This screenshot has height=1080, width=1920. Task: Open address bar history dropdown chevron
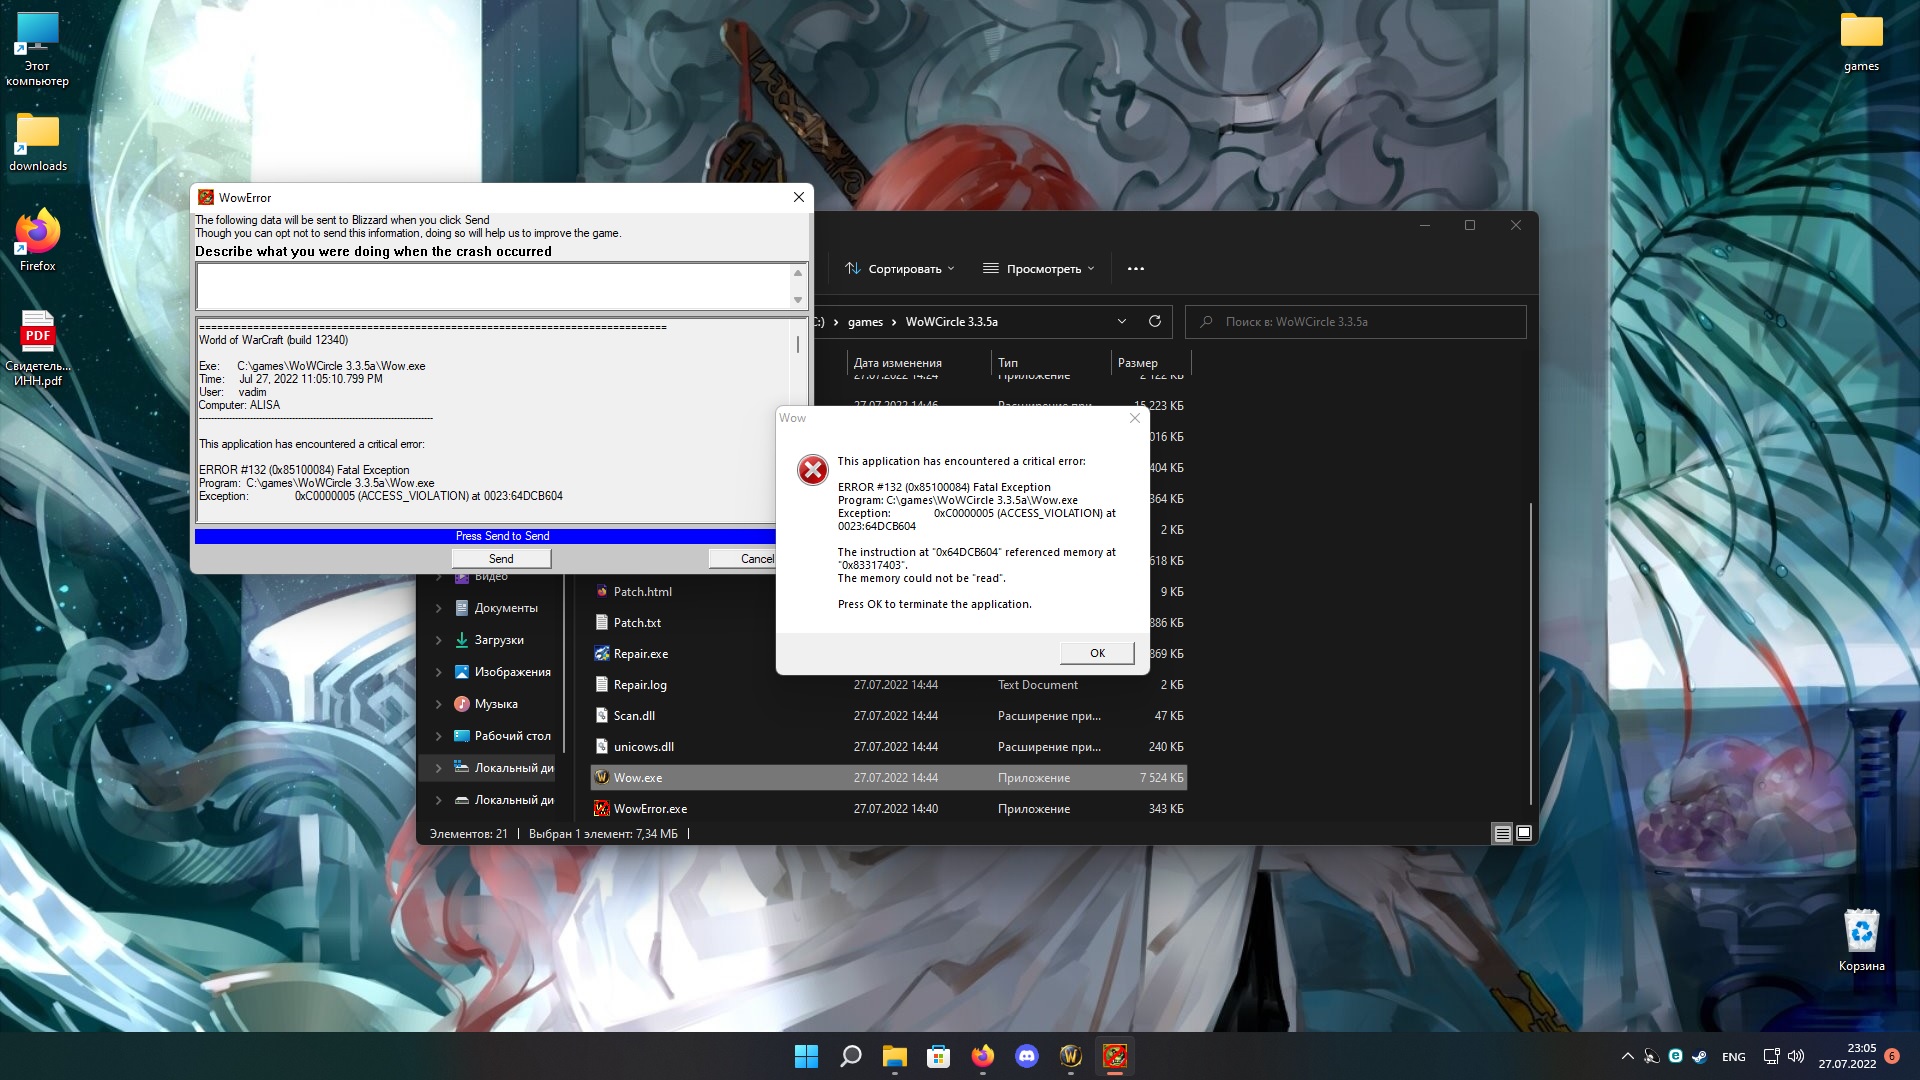tap(1121, 321)
